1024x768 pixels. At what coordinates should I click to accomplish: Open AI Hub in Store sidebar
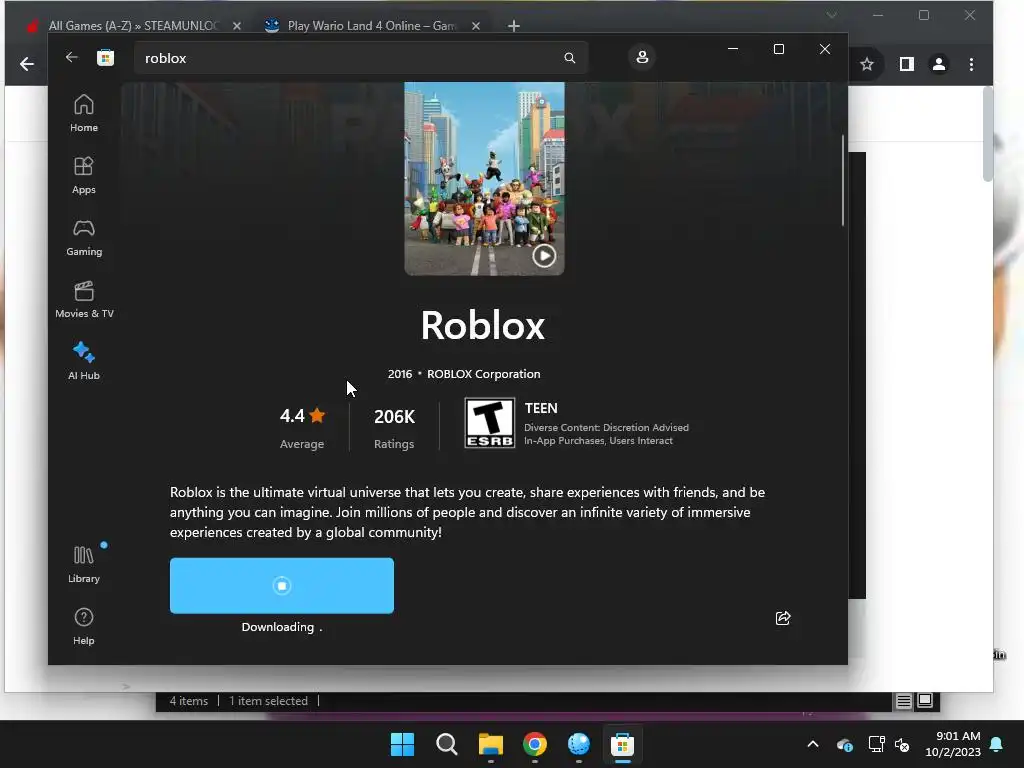[x=84, y=361]
